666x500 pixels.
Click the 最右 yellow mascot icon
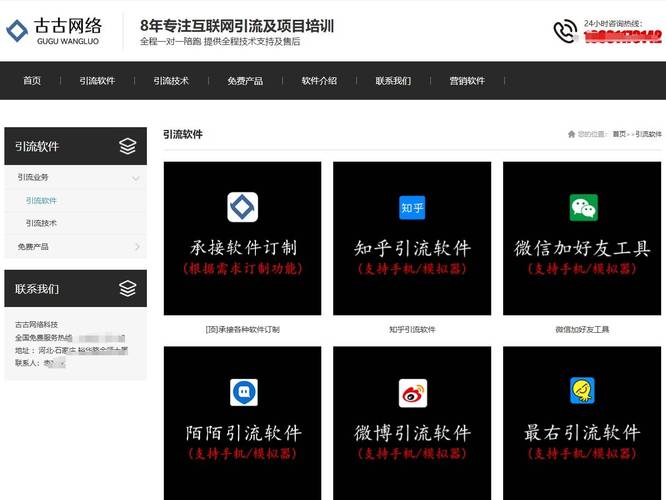(x=582, y=390)
